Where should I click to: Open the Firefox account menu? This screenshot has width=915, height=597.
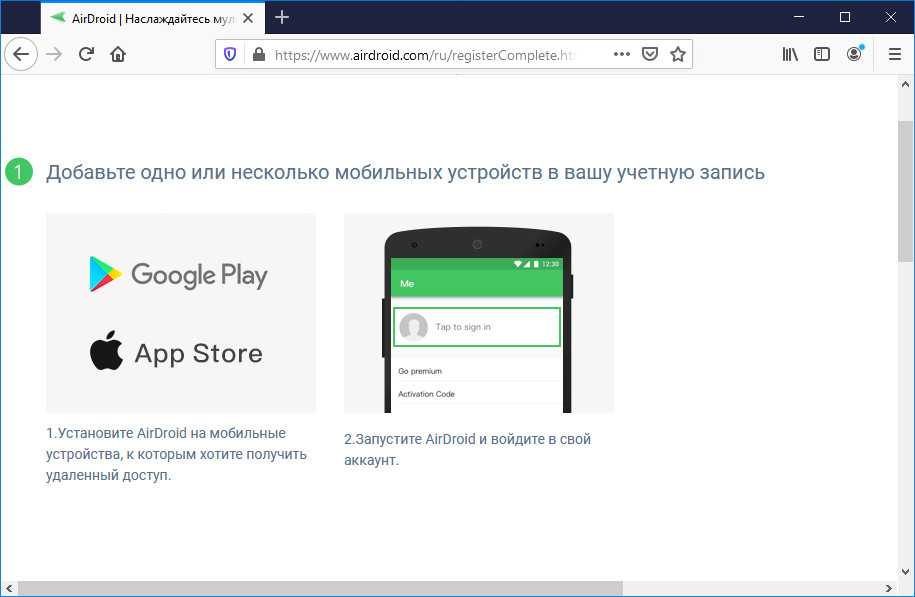point(854,55)
